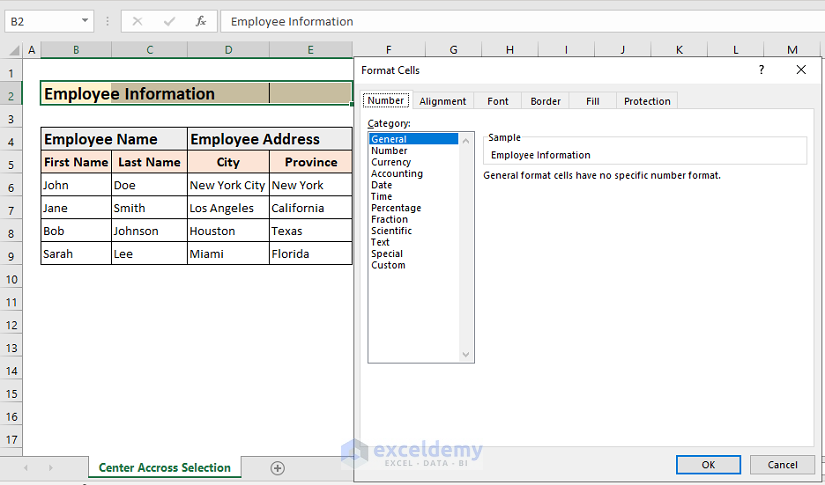Click the Enter checkmark in formula bar
The width and height of the screenshot is (825, 485).
click(x=169, y=21)
